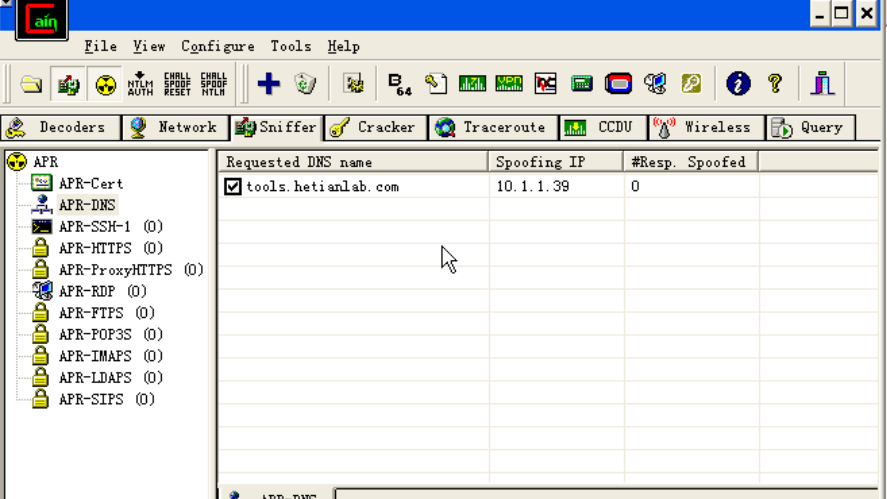Sort by #Resp. Spoofed column header
This screenshot has width=887, height=499.
(x=691, y=162)
